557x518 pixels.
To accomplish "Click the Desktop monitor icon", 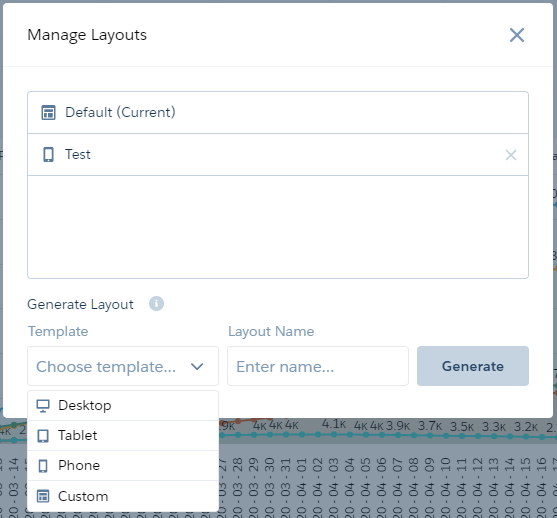I will 43,406.
